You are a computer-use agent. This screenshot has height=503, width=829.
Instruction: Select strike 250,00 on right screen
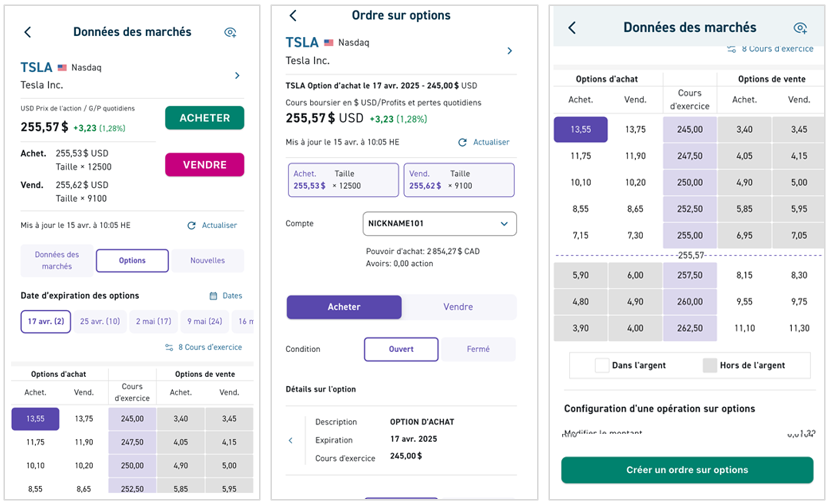[690, 182]
